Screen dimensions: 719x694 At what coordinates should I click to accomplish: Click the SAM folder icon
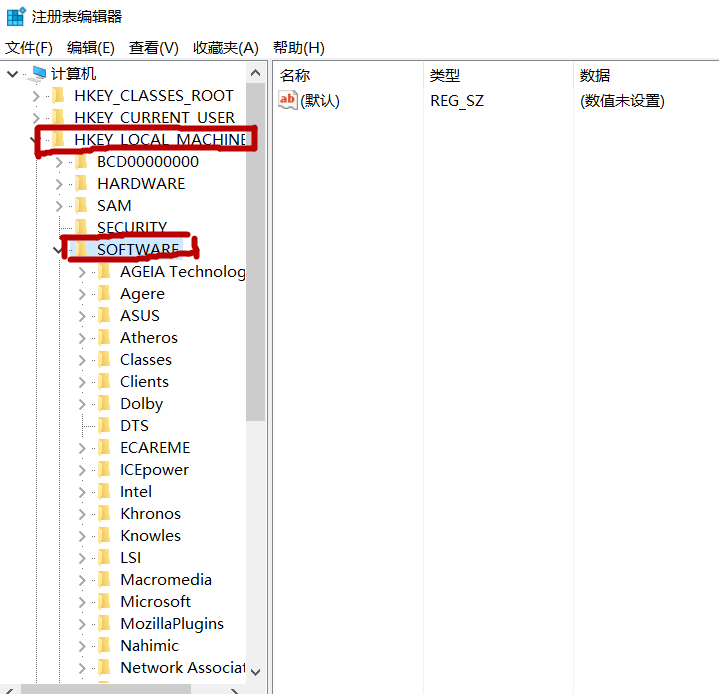pos(81,205)
